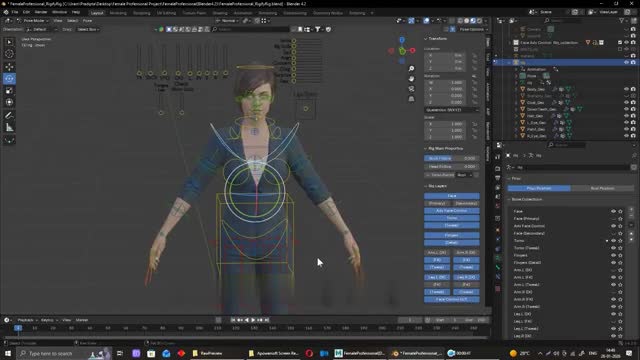Click the properties editor search field
The height and width of the screenshot is (360, 640).
click(x=567, y=145)
